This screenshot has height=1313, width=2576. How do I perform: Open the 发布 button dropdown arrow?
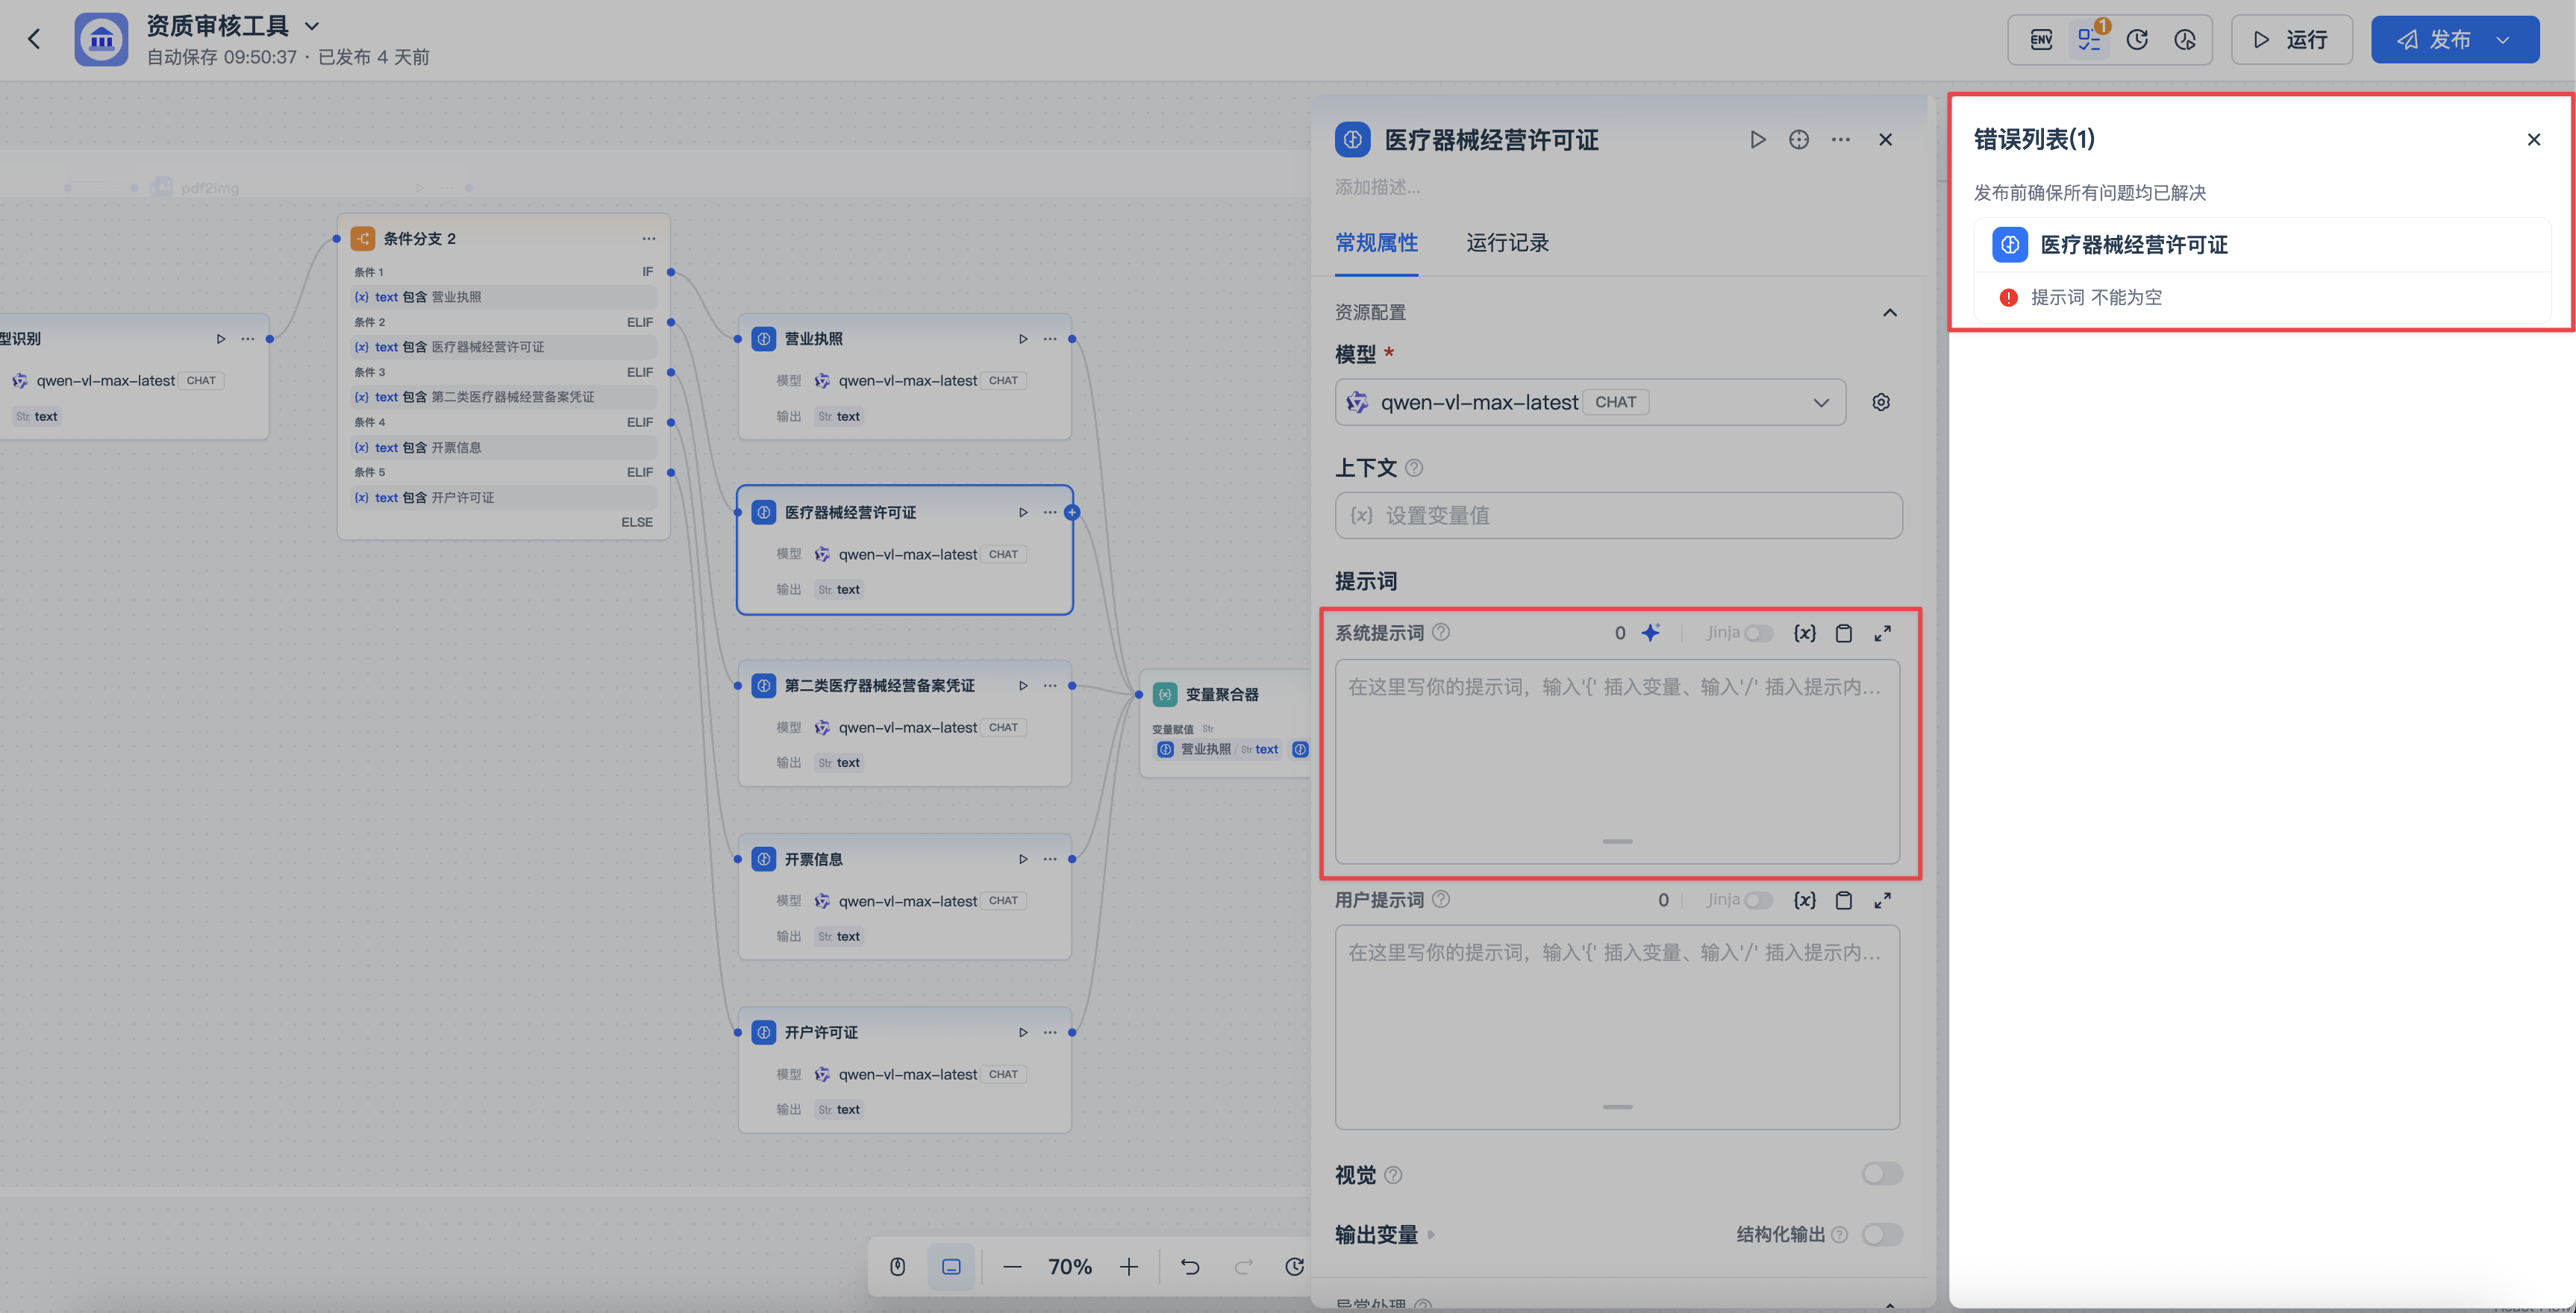[2503, 40]
